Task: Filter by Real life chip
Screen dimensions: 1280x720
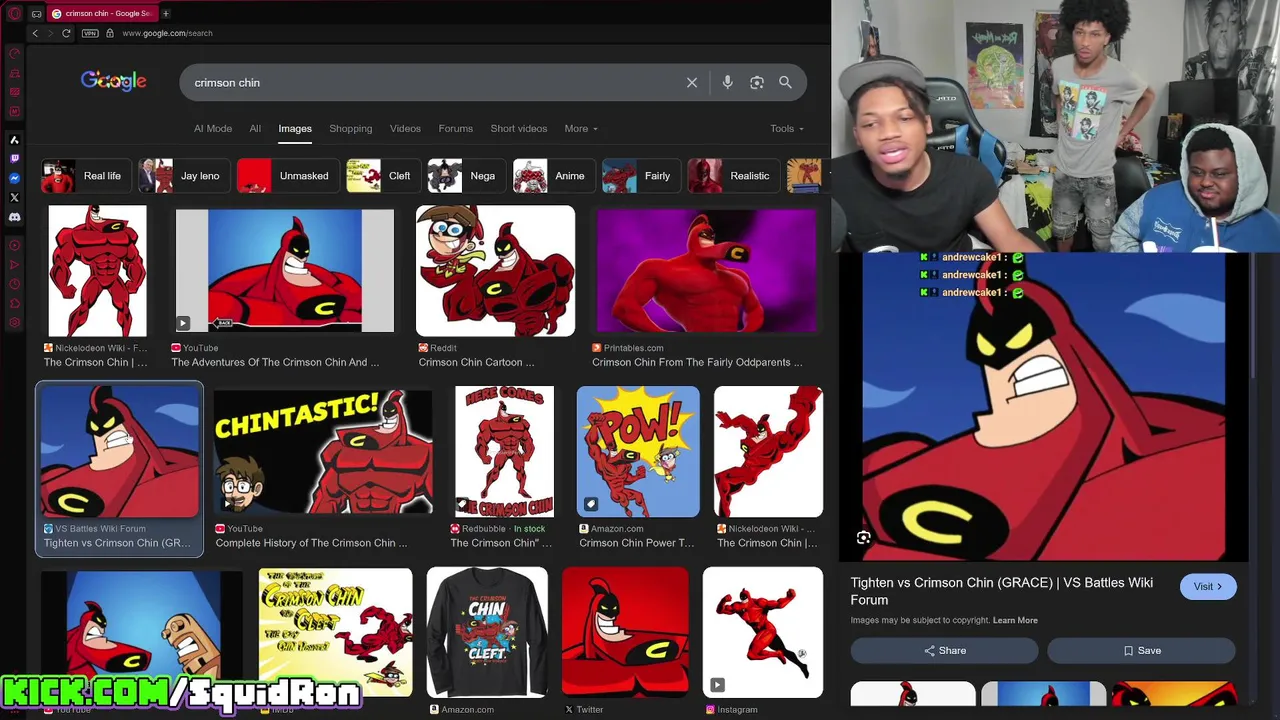Action: point(85,176)
